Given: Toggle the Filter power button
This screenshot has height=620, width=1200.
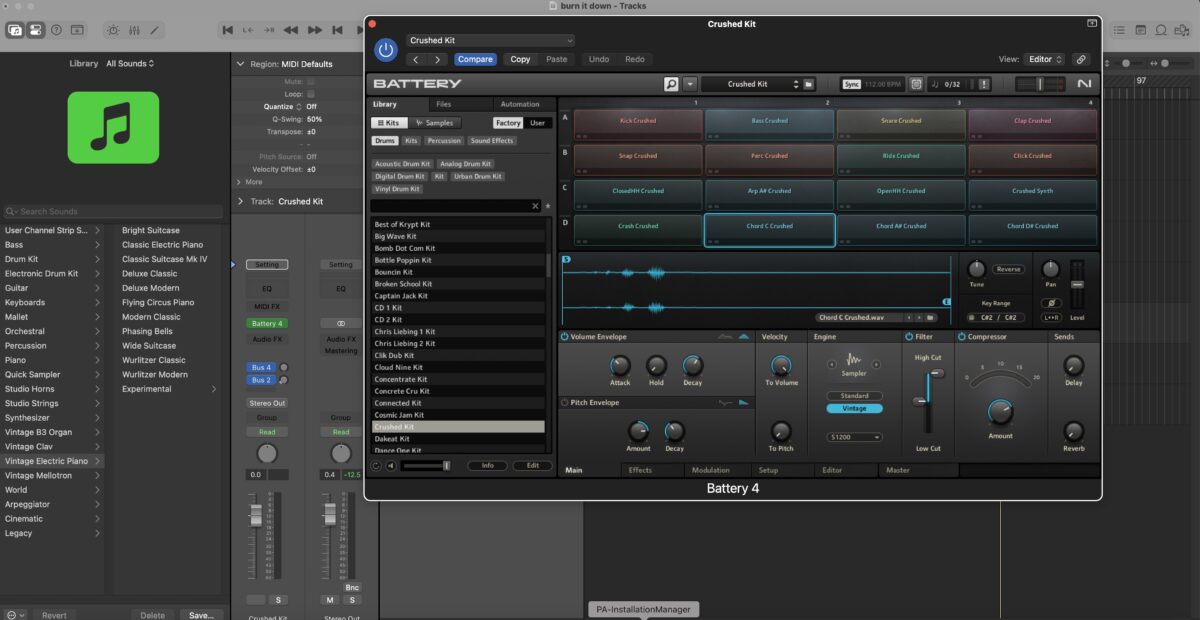Looking at the screenshot, I should tap(910, 337).
